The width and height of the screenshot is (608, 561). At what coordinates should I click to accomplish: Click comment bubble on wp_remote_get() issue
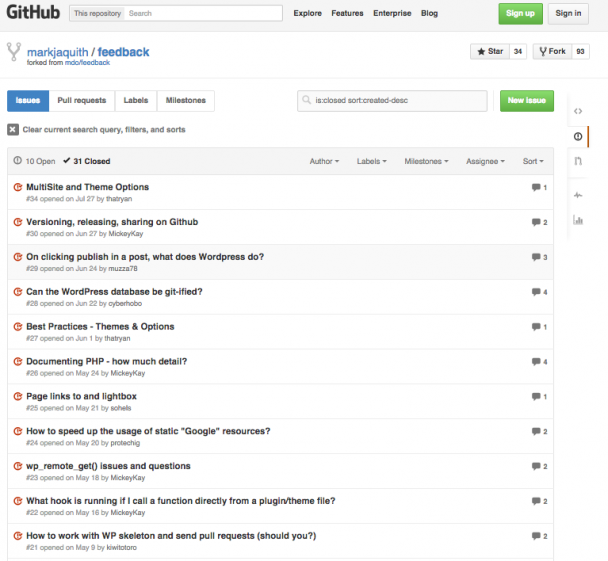536,466
